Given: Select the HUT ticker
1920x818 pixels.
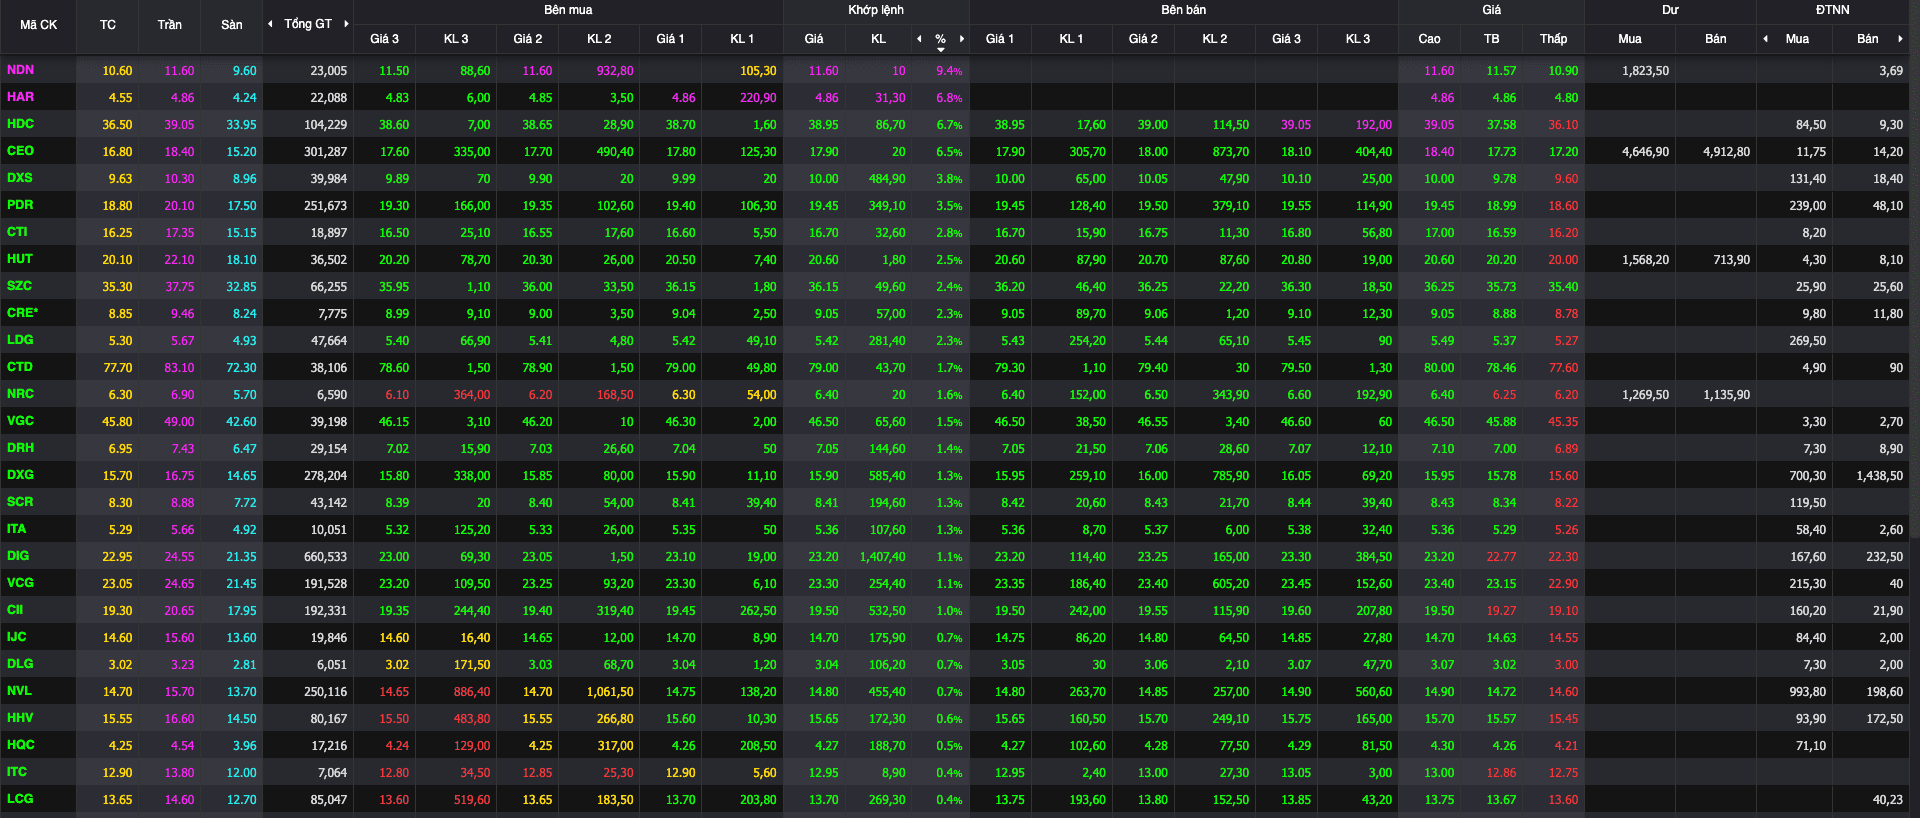Looking at the screenshot, I should click(20, 259).
